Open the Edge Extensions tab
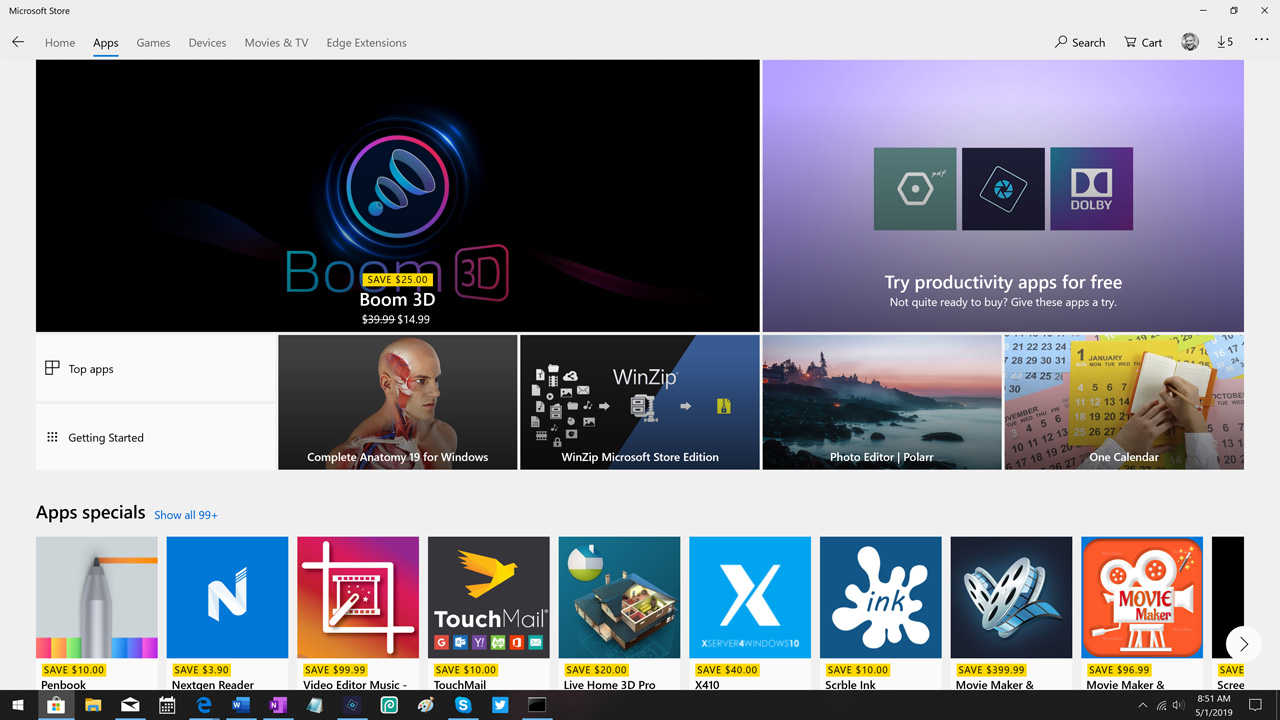 (x=366, y=43)
